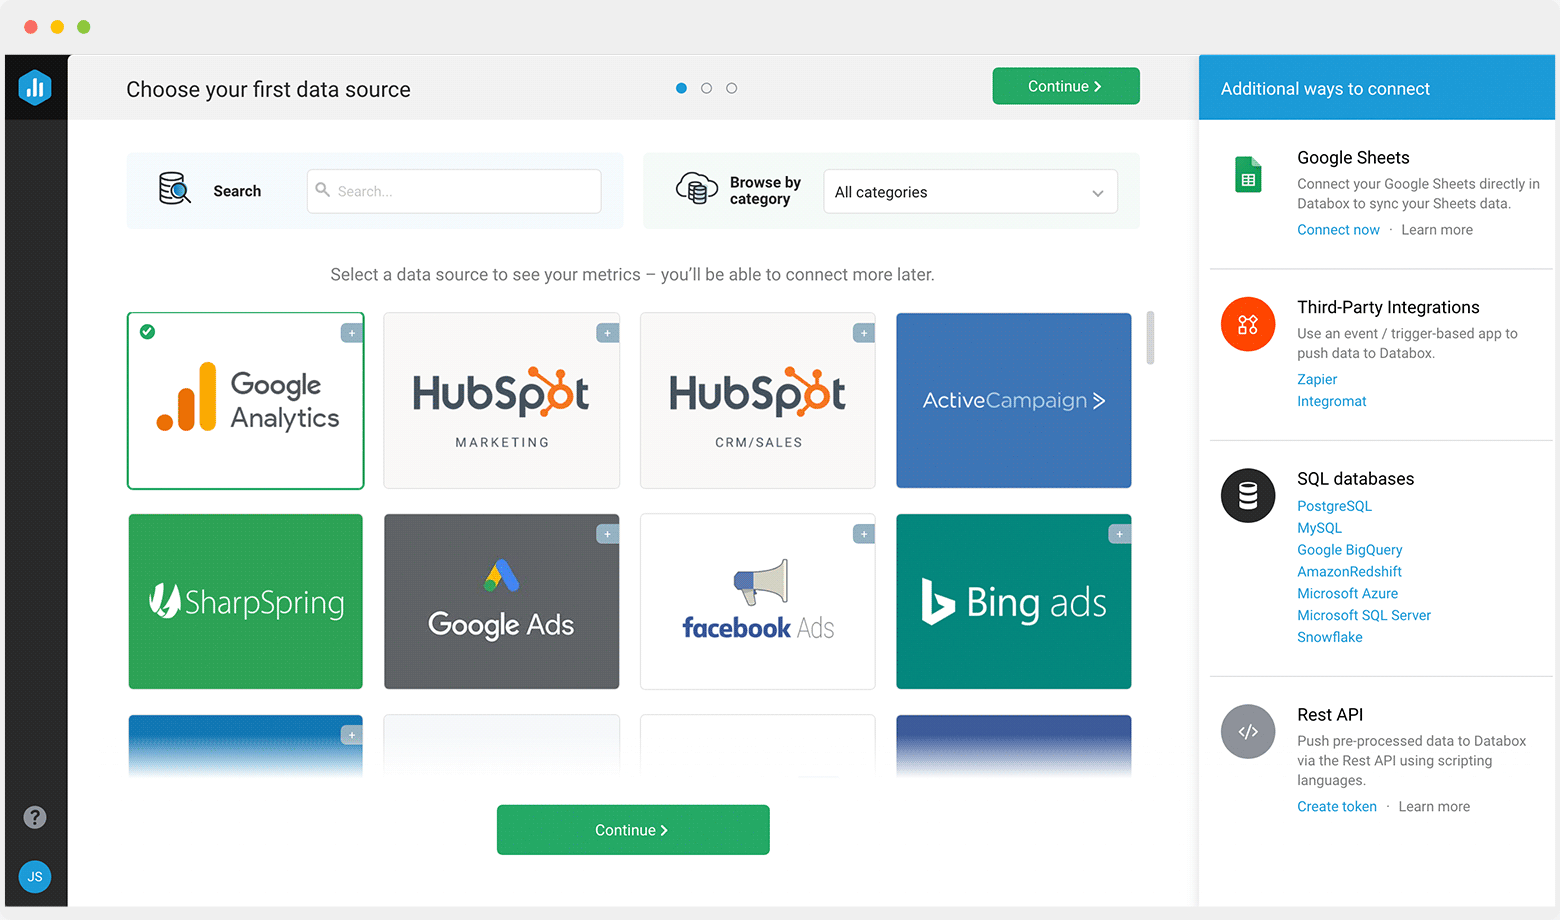This screenshot has width=1560, height=920.
Task: Click the magnifier icon in search field
Action: [x=322, y=189]
